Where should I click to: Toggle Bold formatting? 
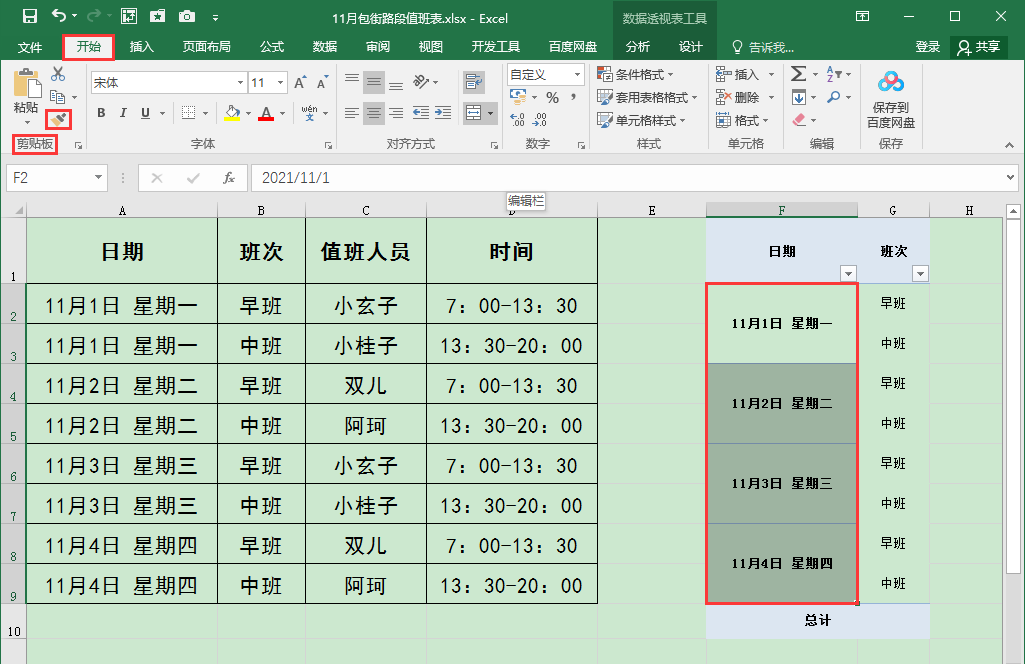click(x=101, y=113)
